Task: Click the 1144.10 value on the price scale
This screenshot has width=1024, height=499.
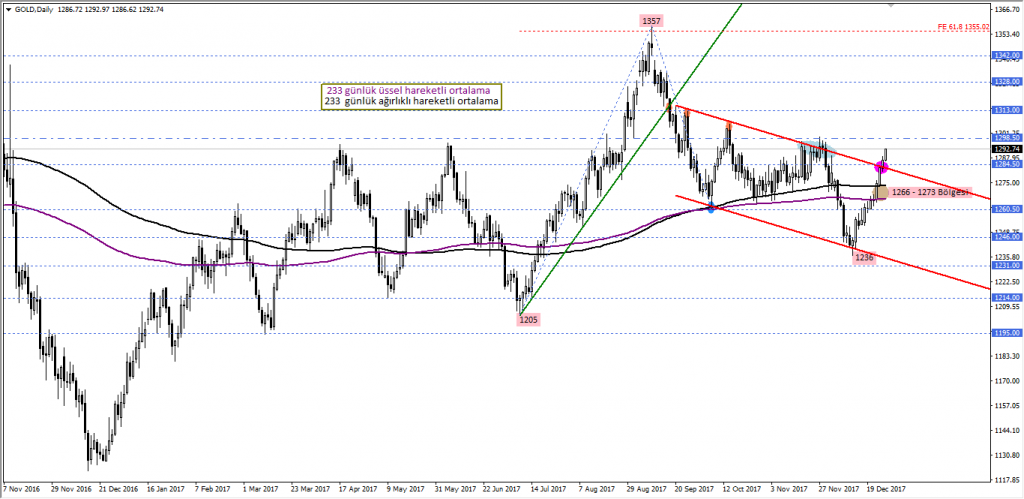Action: (x=1008, y=431)
